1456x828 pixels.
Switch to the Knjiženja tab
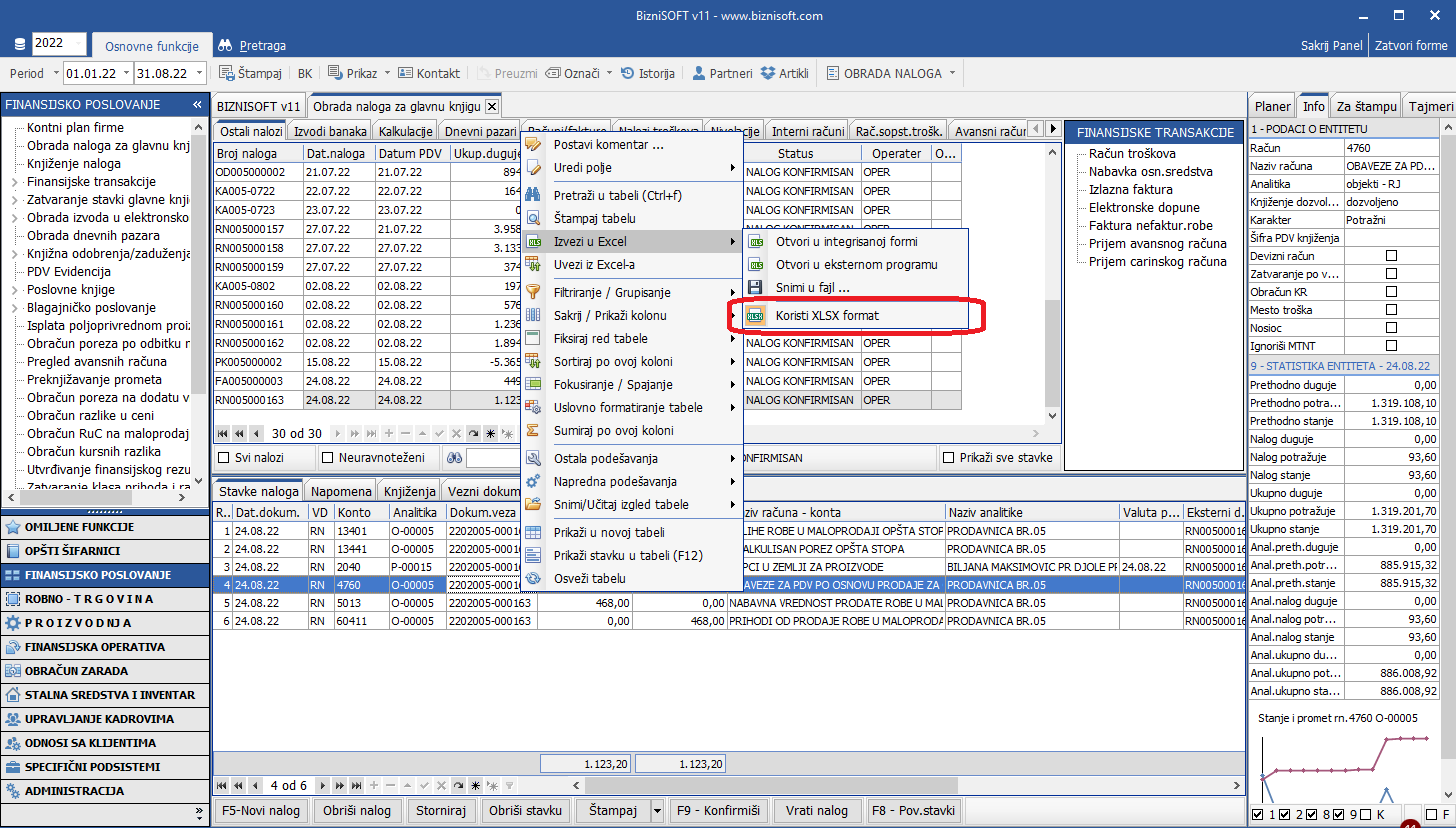(x=409, y=491)
